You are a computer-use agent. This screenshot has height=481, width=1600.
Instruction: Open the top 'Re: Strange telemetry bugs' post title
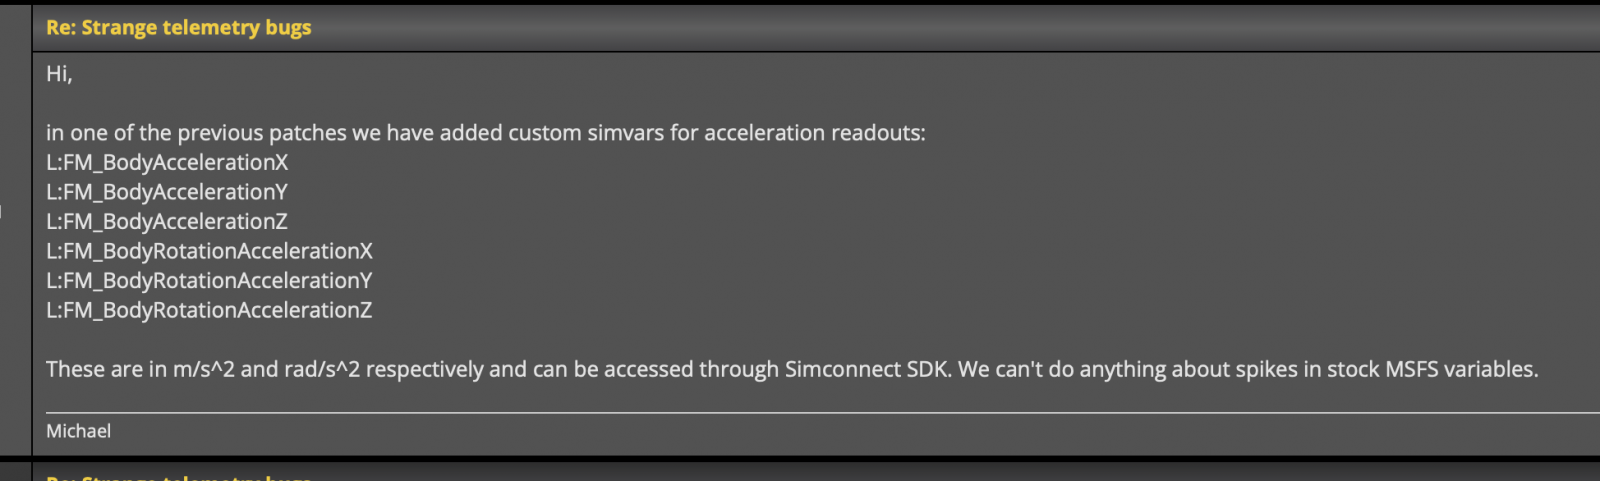178,28
